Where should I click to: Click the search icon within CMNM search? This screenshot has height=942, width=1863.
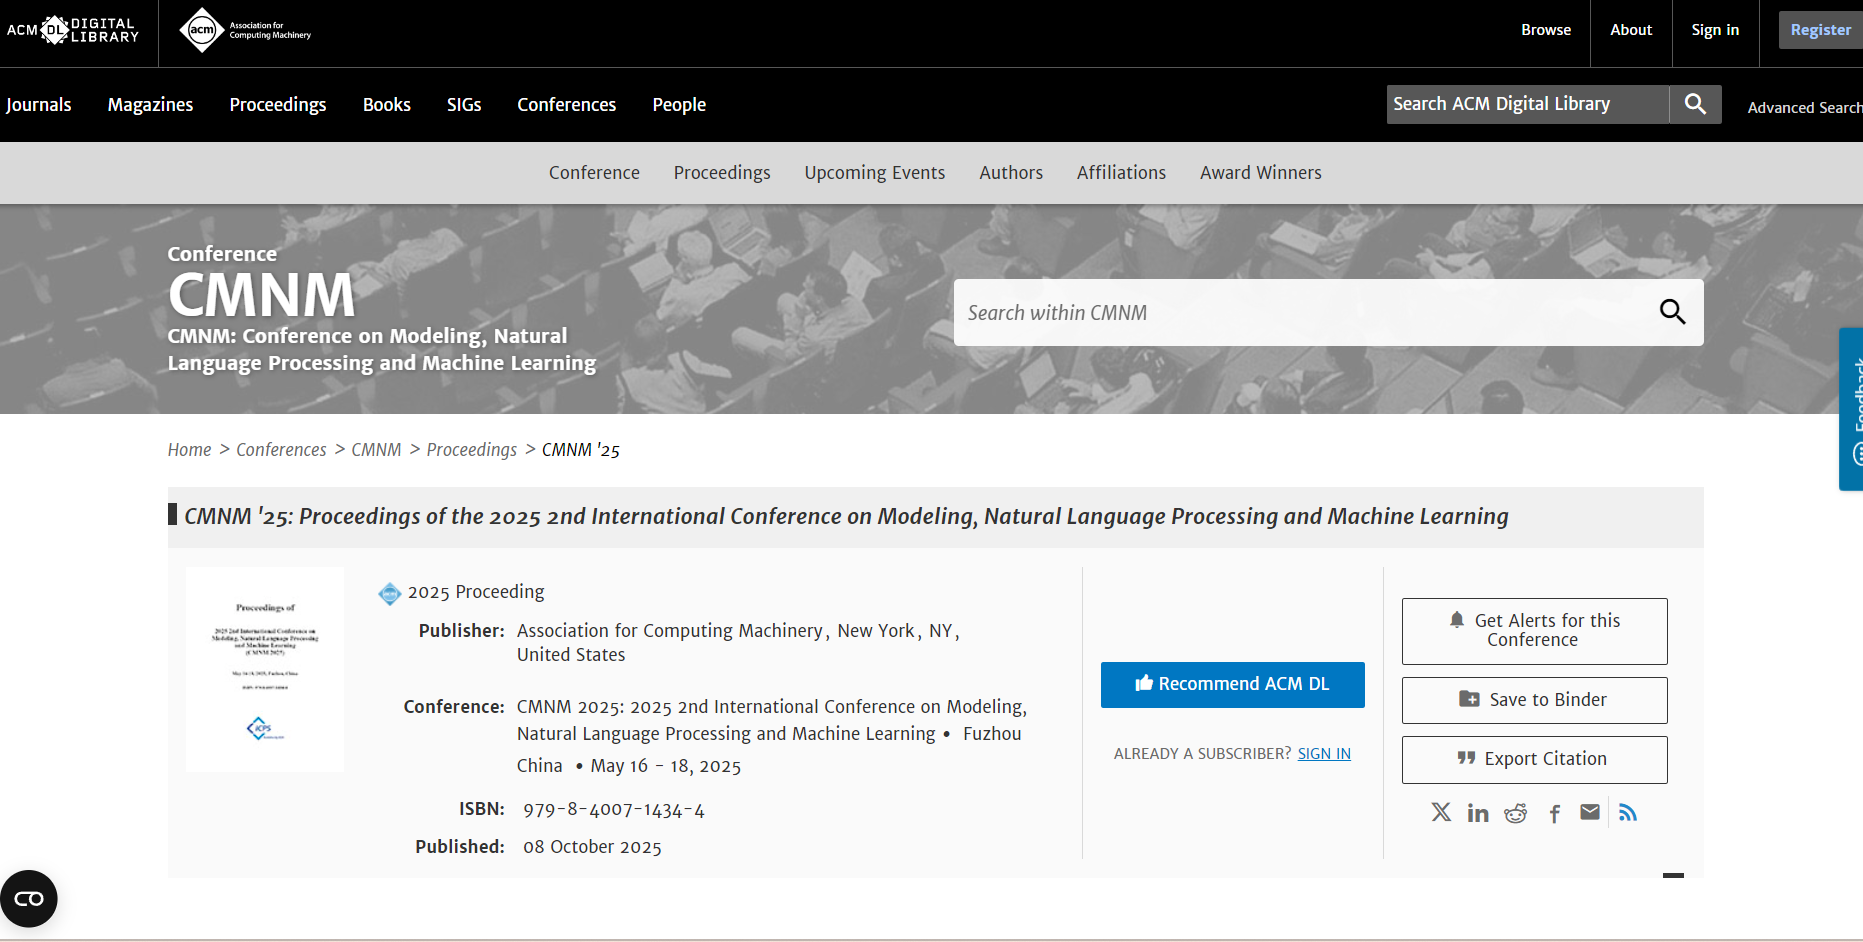coord(1672,312)
